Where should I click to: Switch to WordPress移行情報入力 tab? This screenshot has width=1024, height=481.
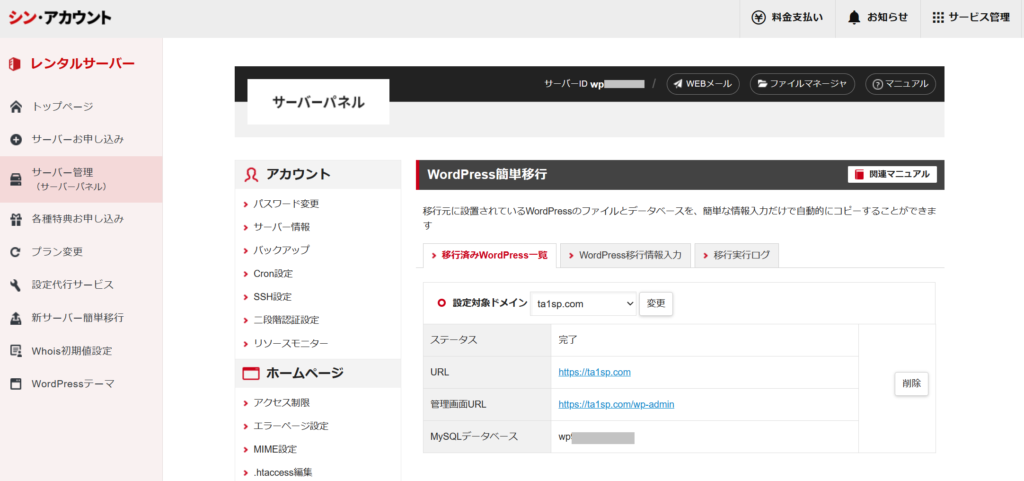(x=624, y=255)
